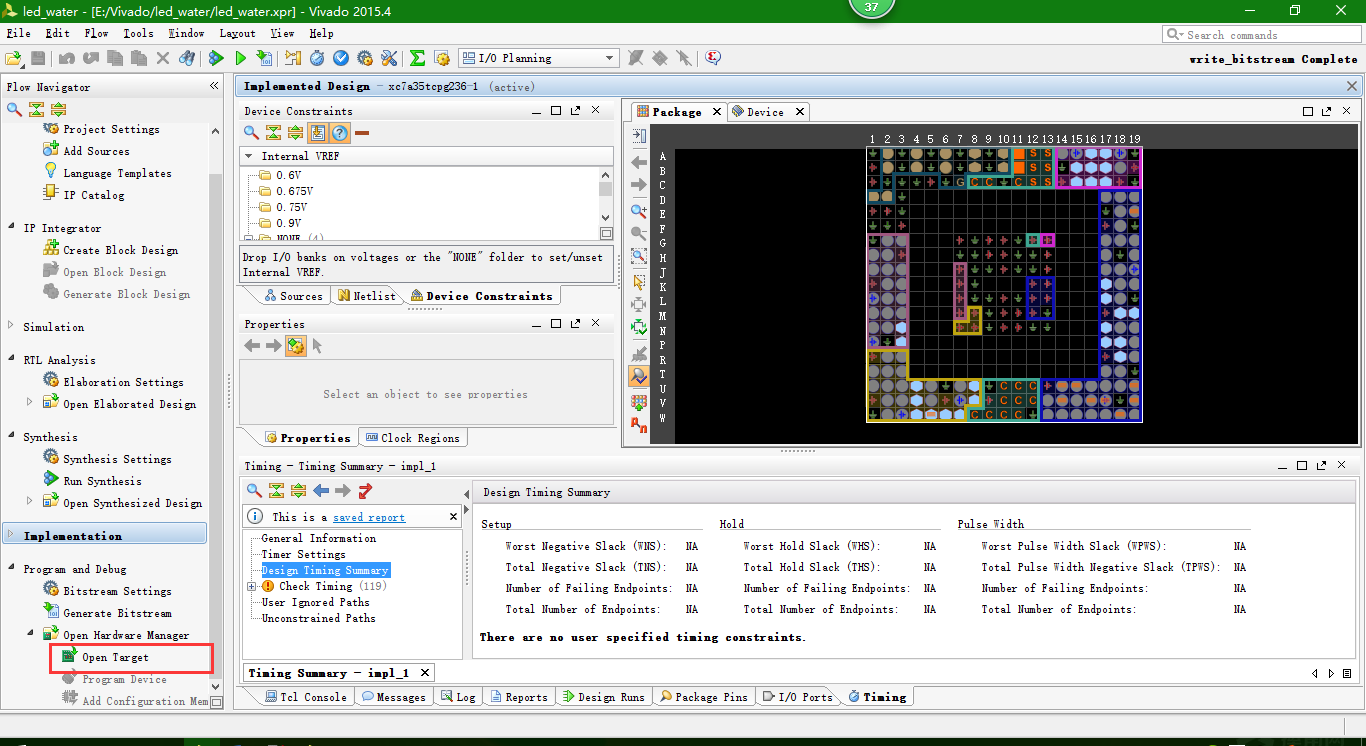The height and width of the screenshot is (746, 1366).
Task: Click the Open Project folder icon in the toolbar
Action: pos(14,58)
